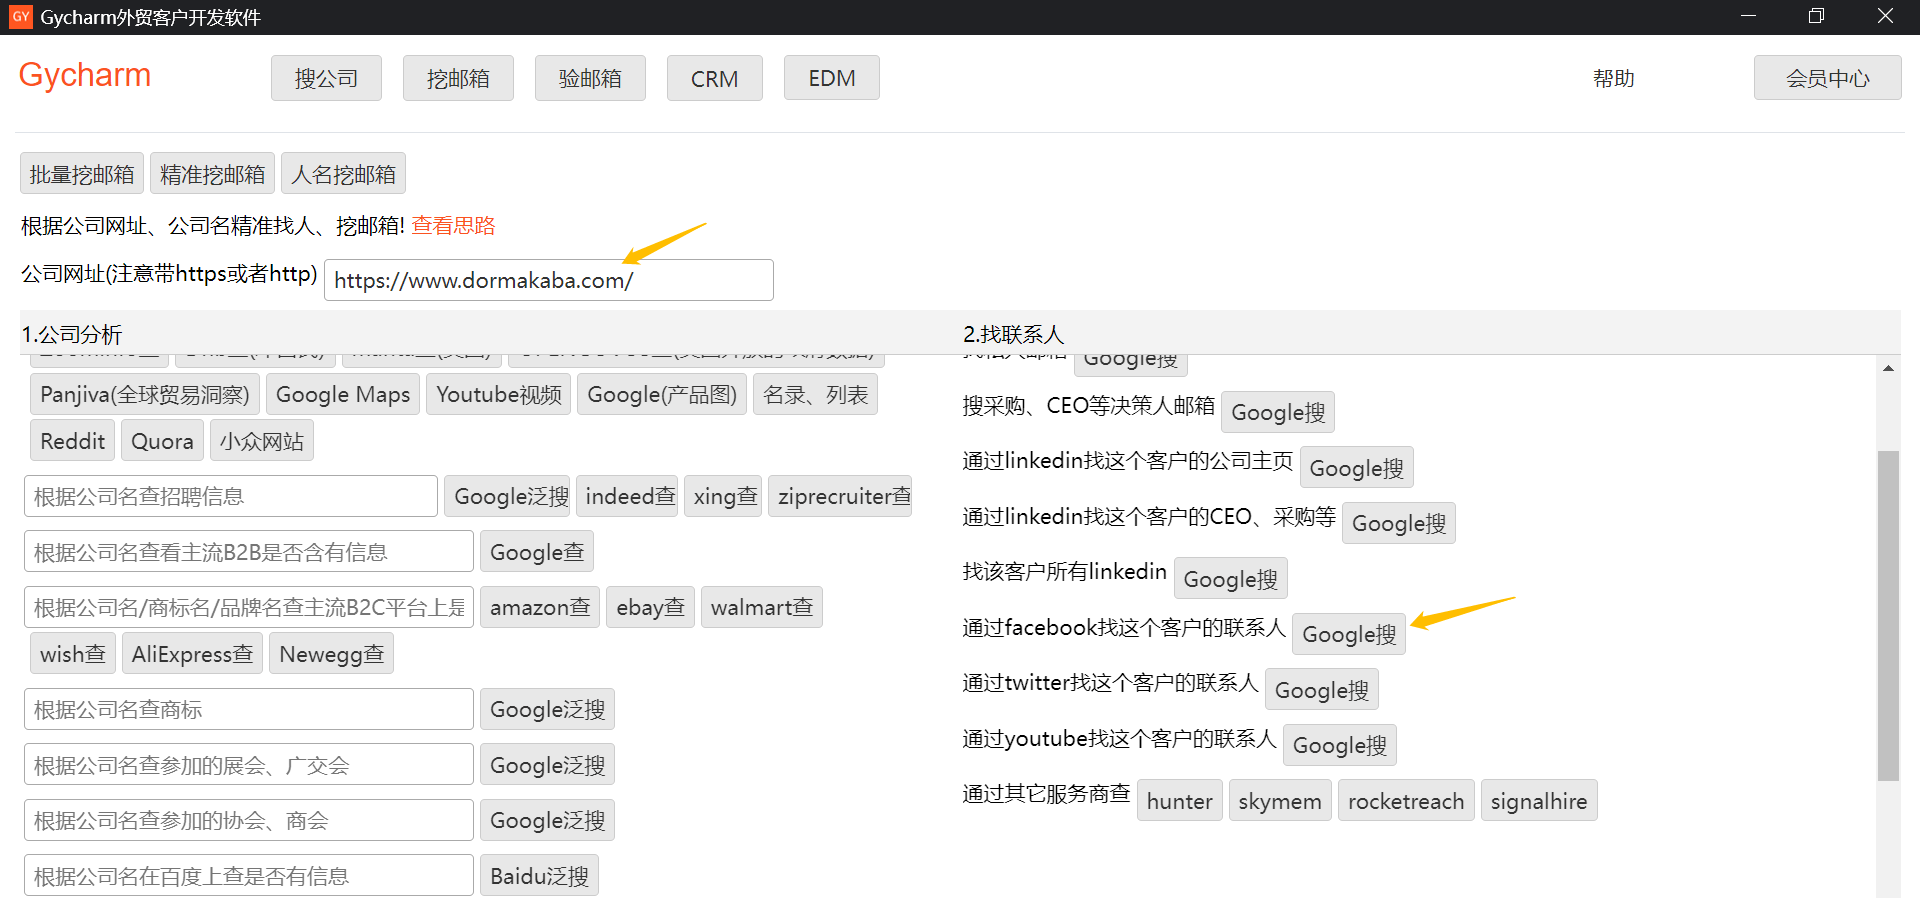
Task: Click Google搜 for 找该客户所有linkedin
Action: point(1230,579)
